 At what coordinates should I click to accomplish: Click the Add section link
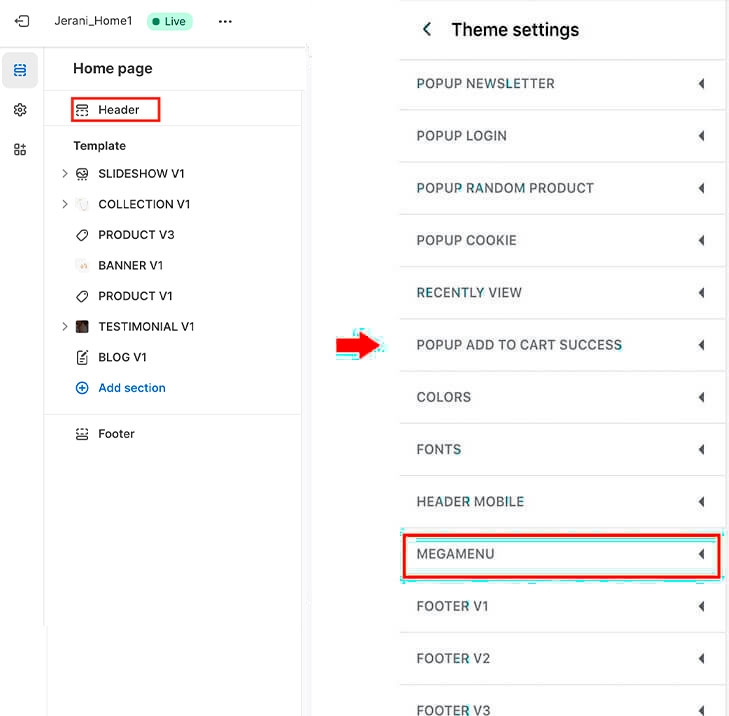[x=132, y=388]
